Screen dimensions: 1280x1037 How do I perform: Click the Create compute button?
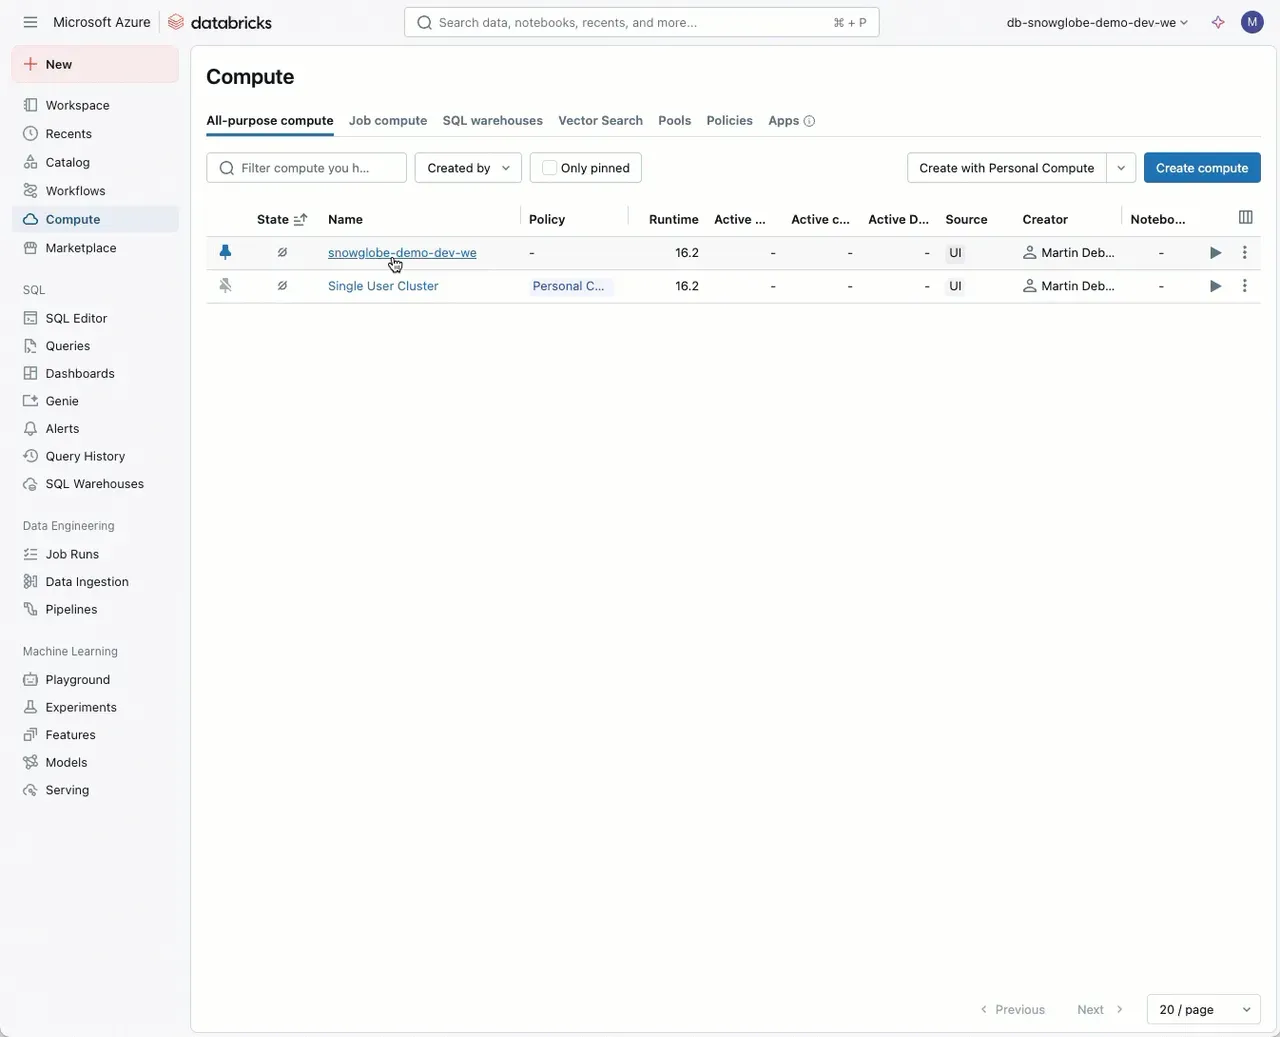1202,168
